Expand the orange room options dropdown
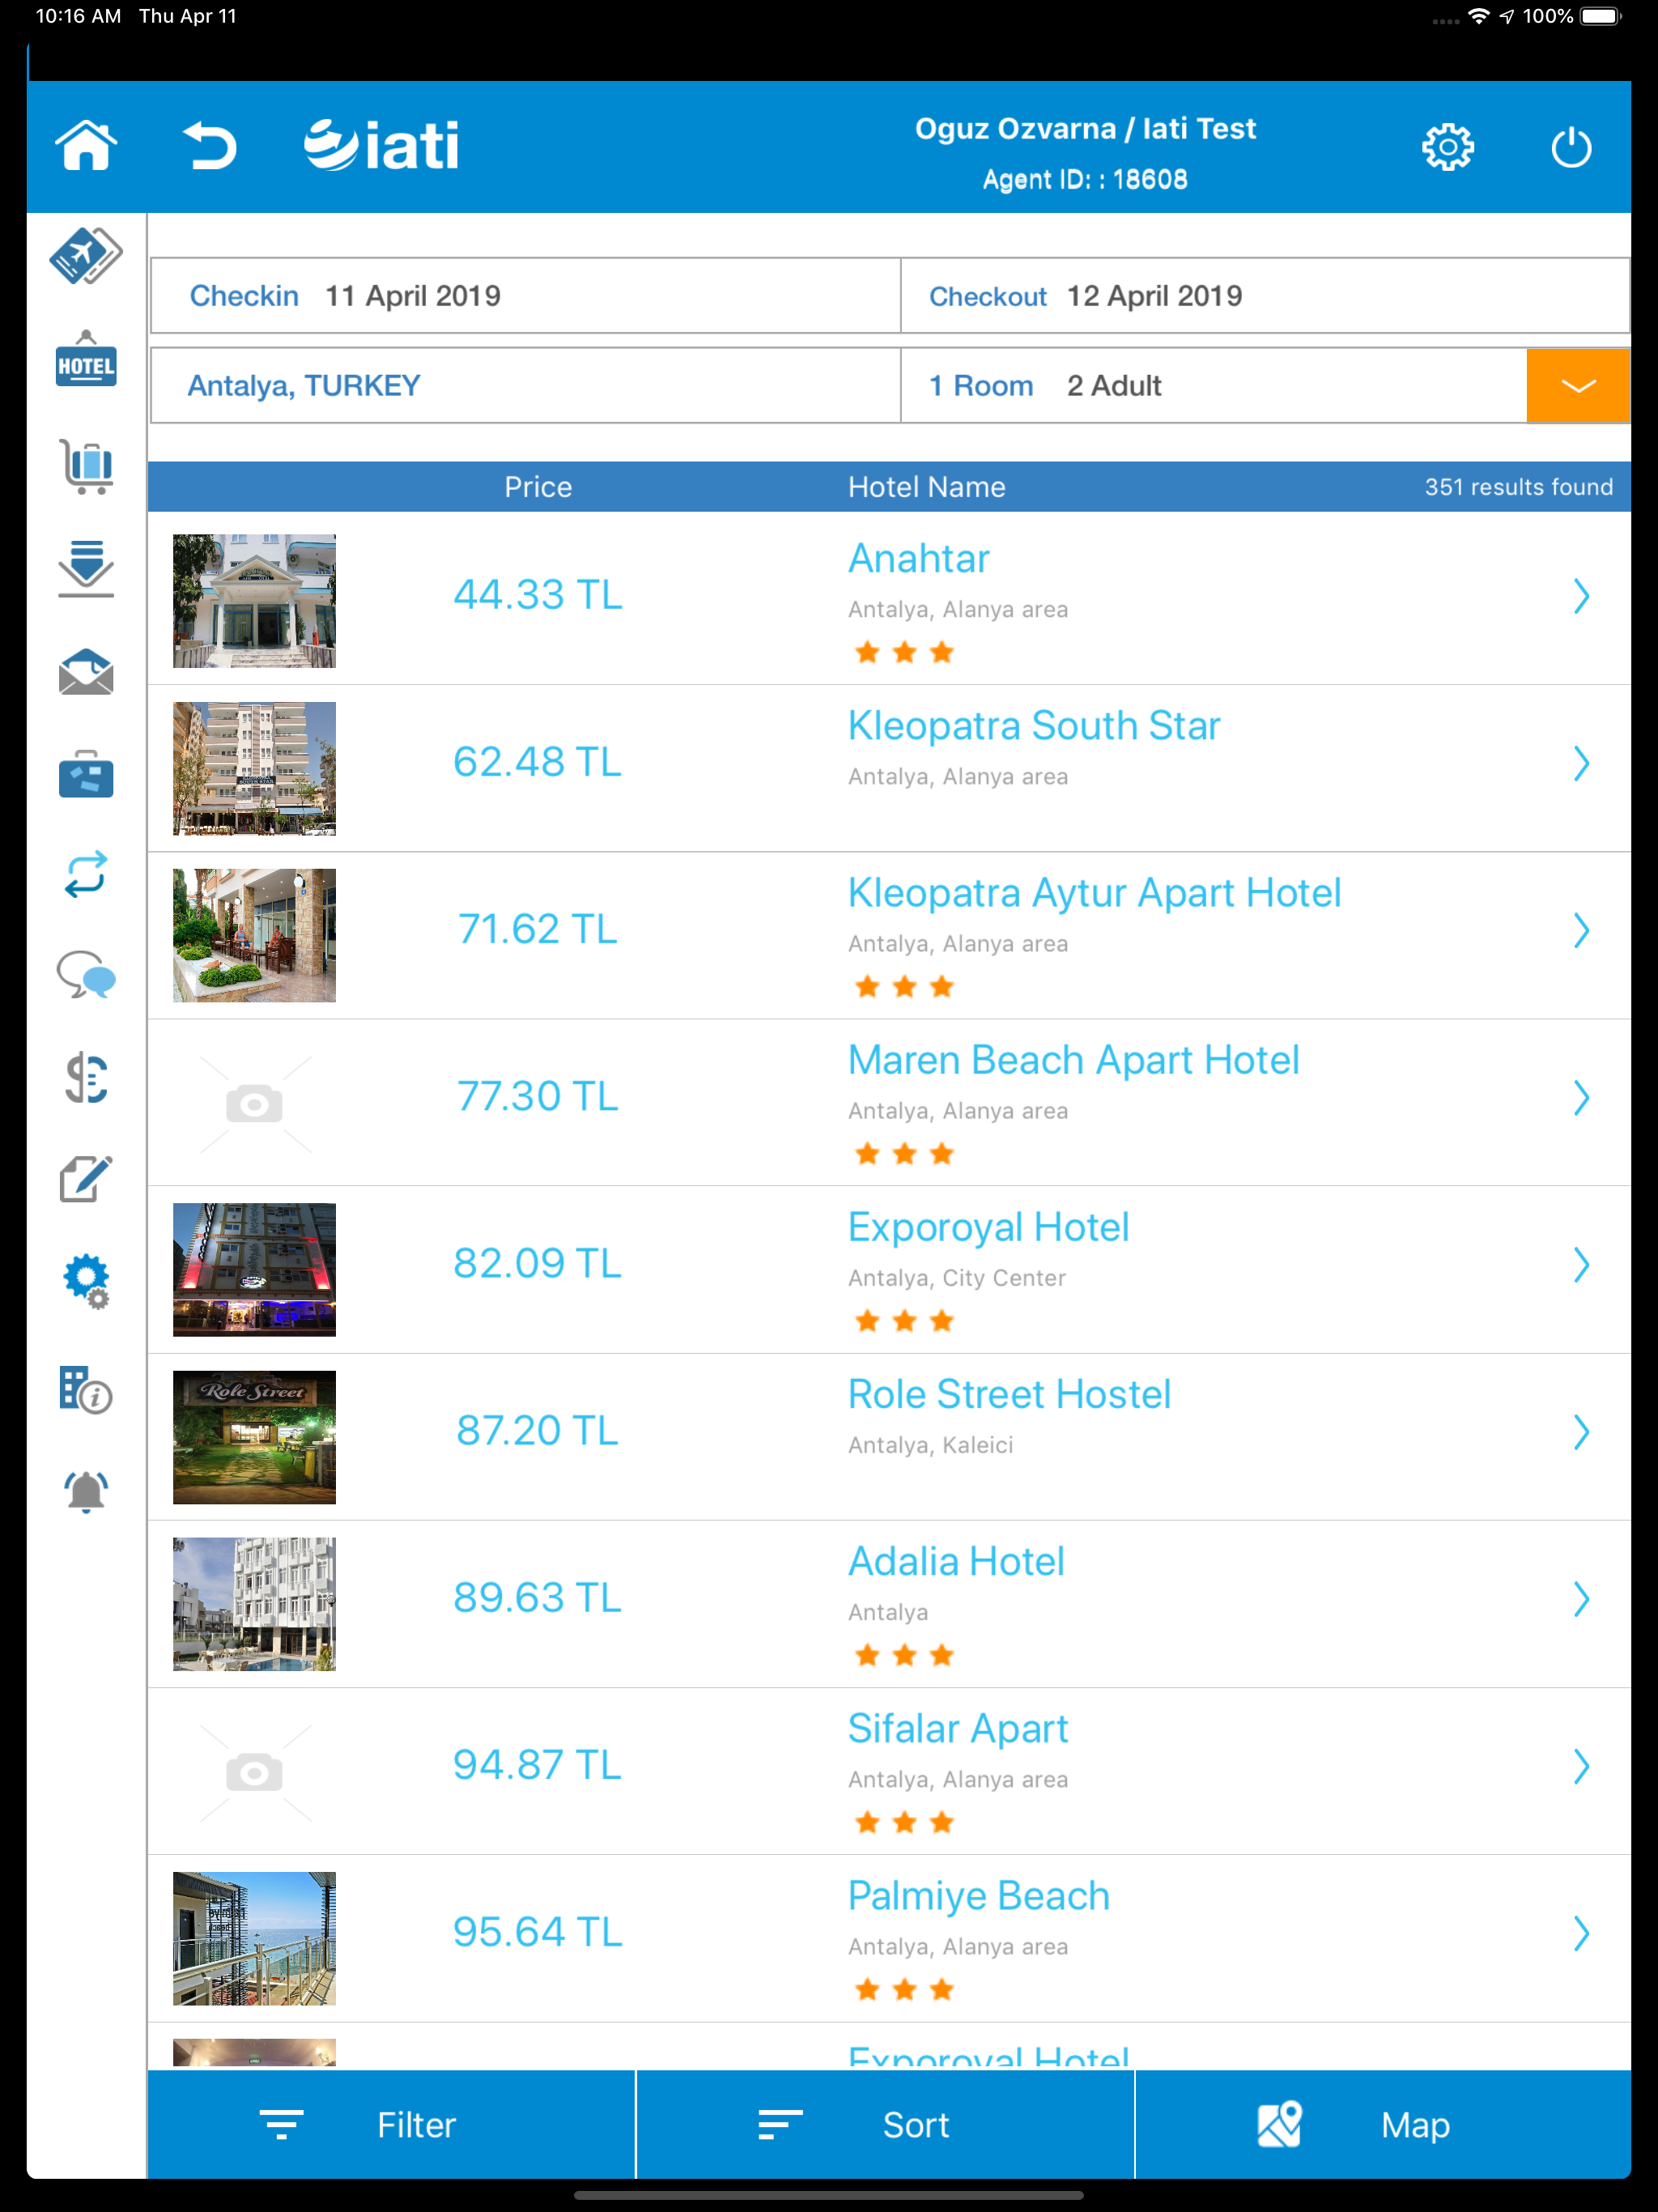 1578,386
